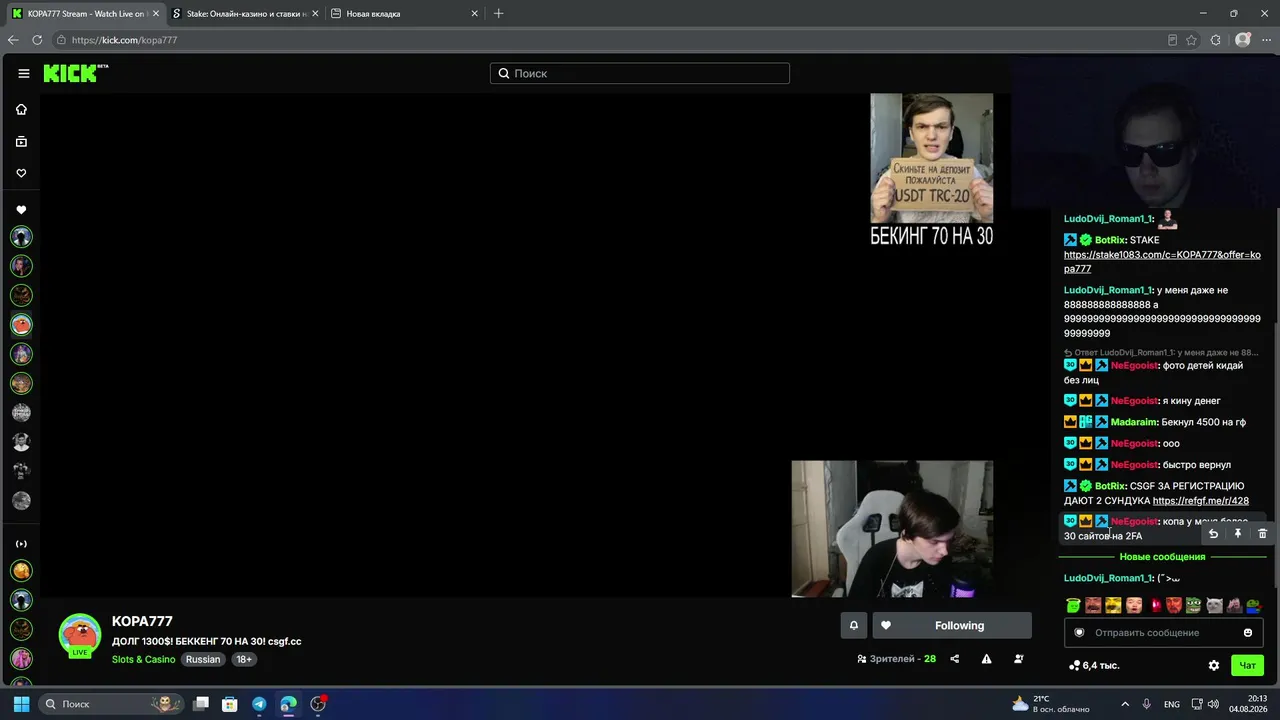
Task: Click username Madaraim in chat
Action: [1134, 422]
